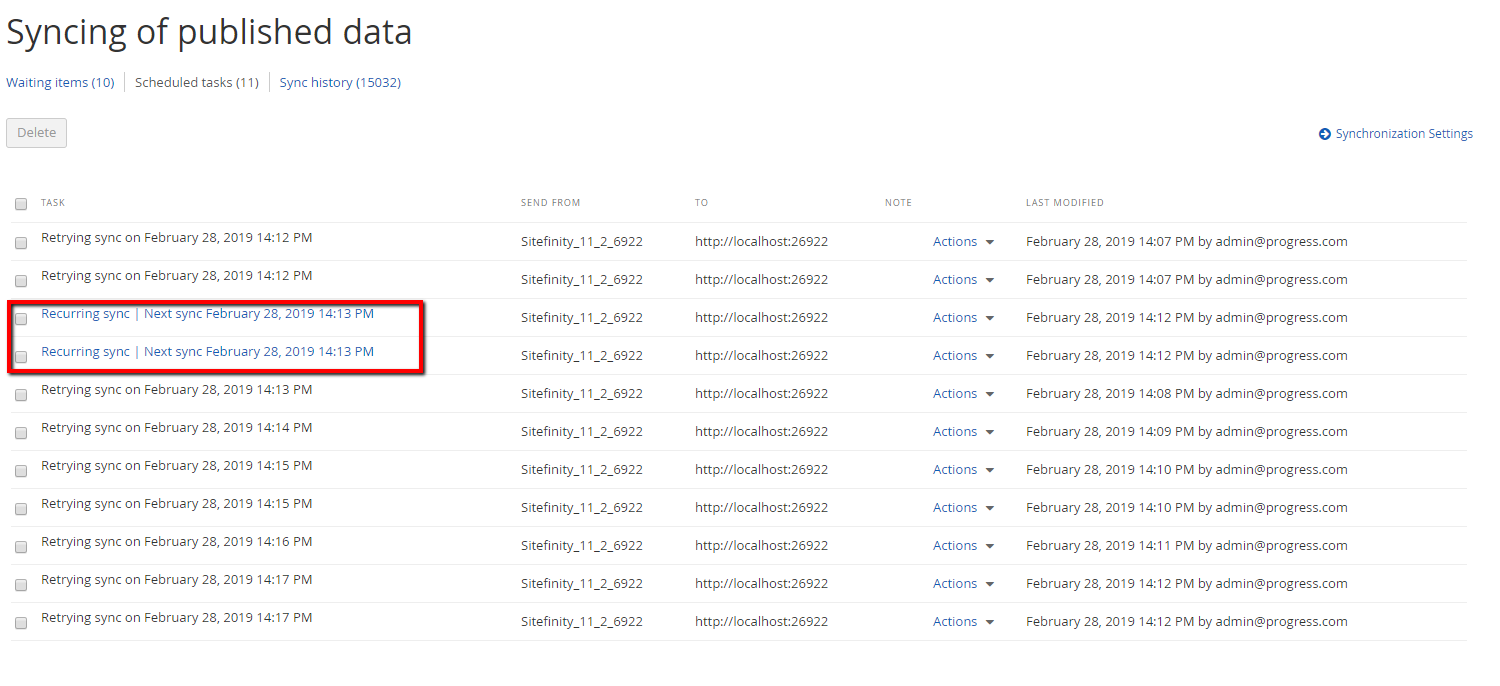Click the LAST MODIFIED column header
Image resolution: width=1500 pixels, height=686 pixels.
[1065, 203]
